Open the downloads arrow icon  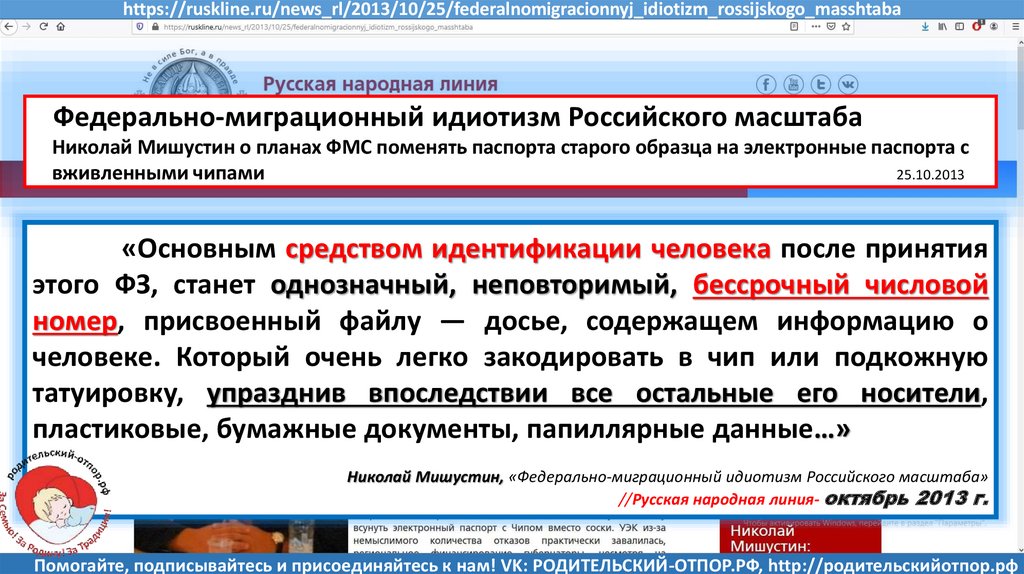click(x=925, y=27)
